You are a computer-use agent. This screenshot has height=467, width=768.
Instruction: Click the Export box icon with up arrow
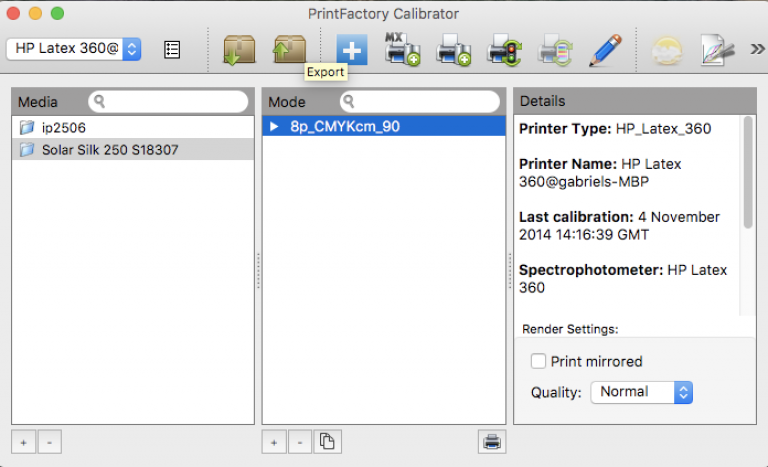(289, 49)
